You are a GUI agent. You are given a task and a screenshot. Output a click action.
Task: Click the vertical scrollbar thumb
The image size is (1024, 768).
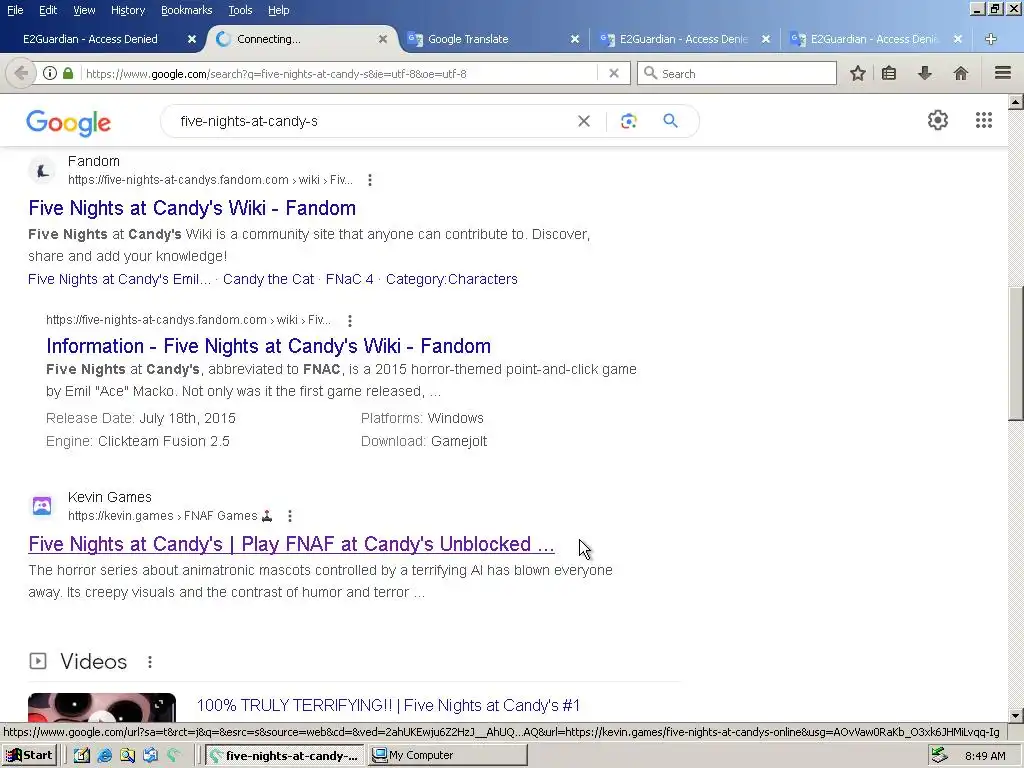point(1016,354)
